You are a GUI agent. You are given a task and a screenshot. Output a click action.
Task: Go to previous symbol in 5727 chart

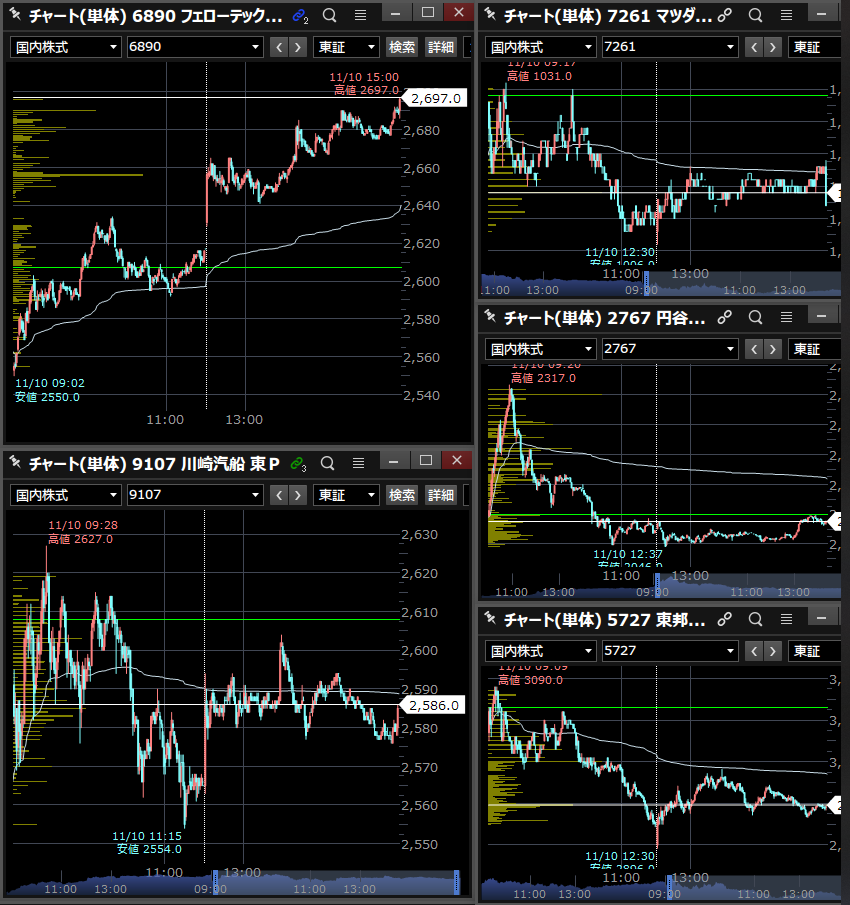[x=754, y=652]
